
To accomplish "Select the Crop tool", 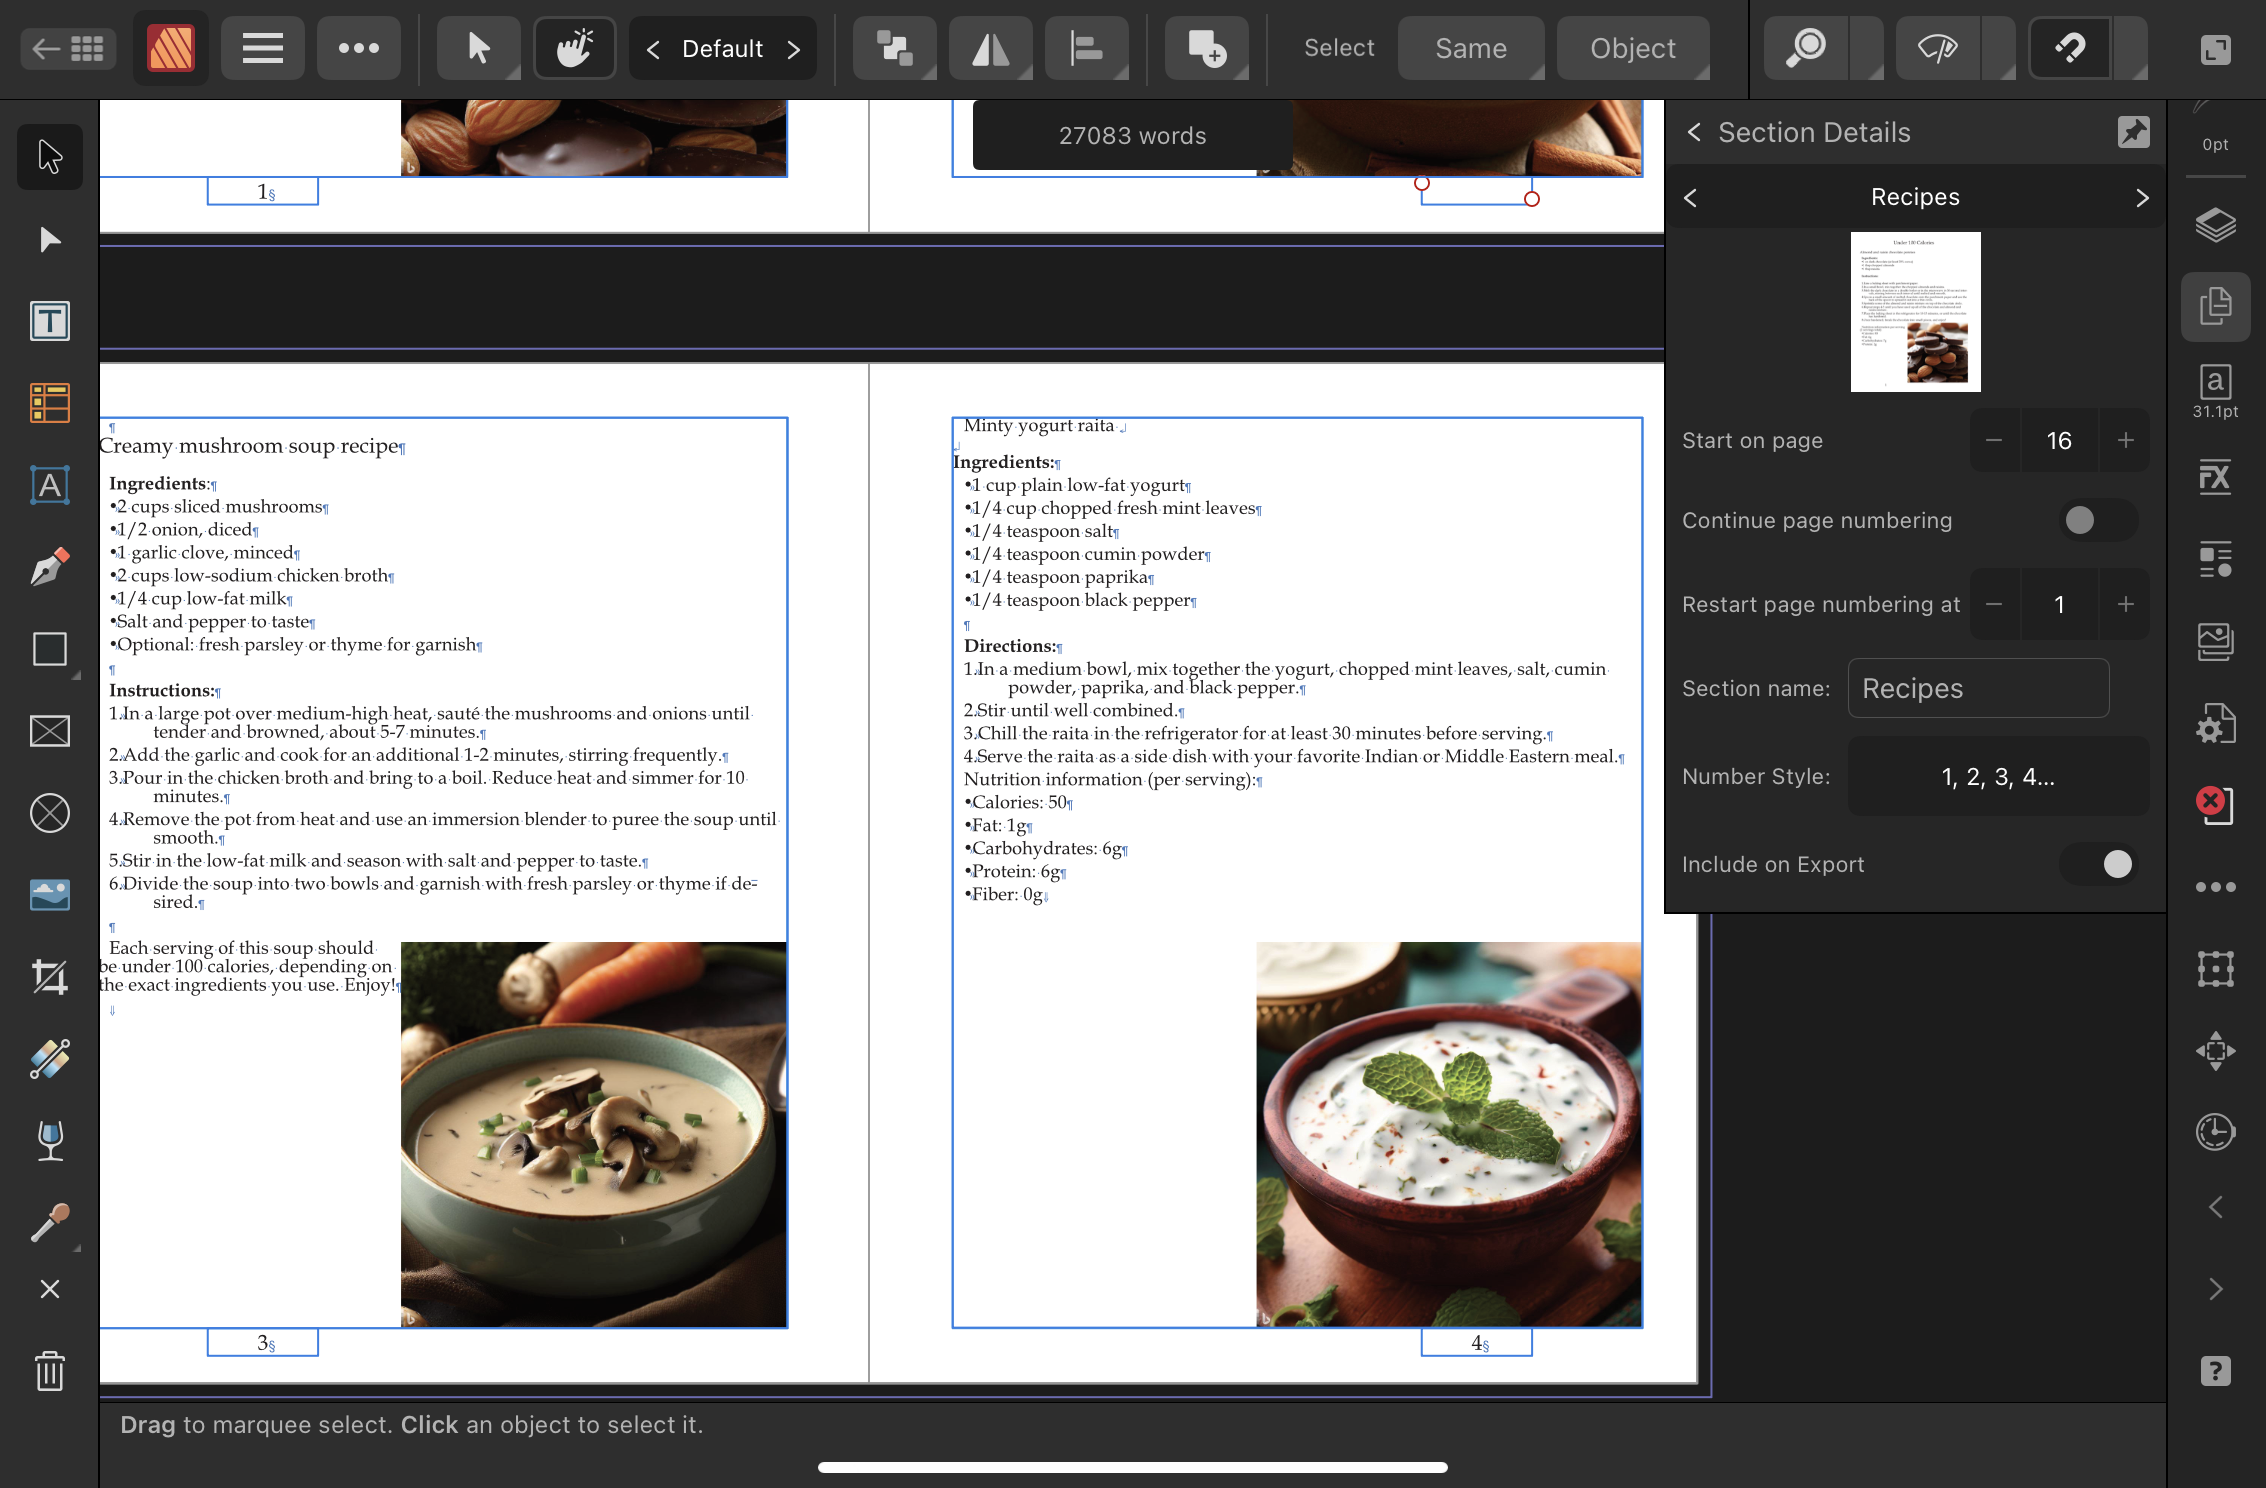I will point(49,977).
